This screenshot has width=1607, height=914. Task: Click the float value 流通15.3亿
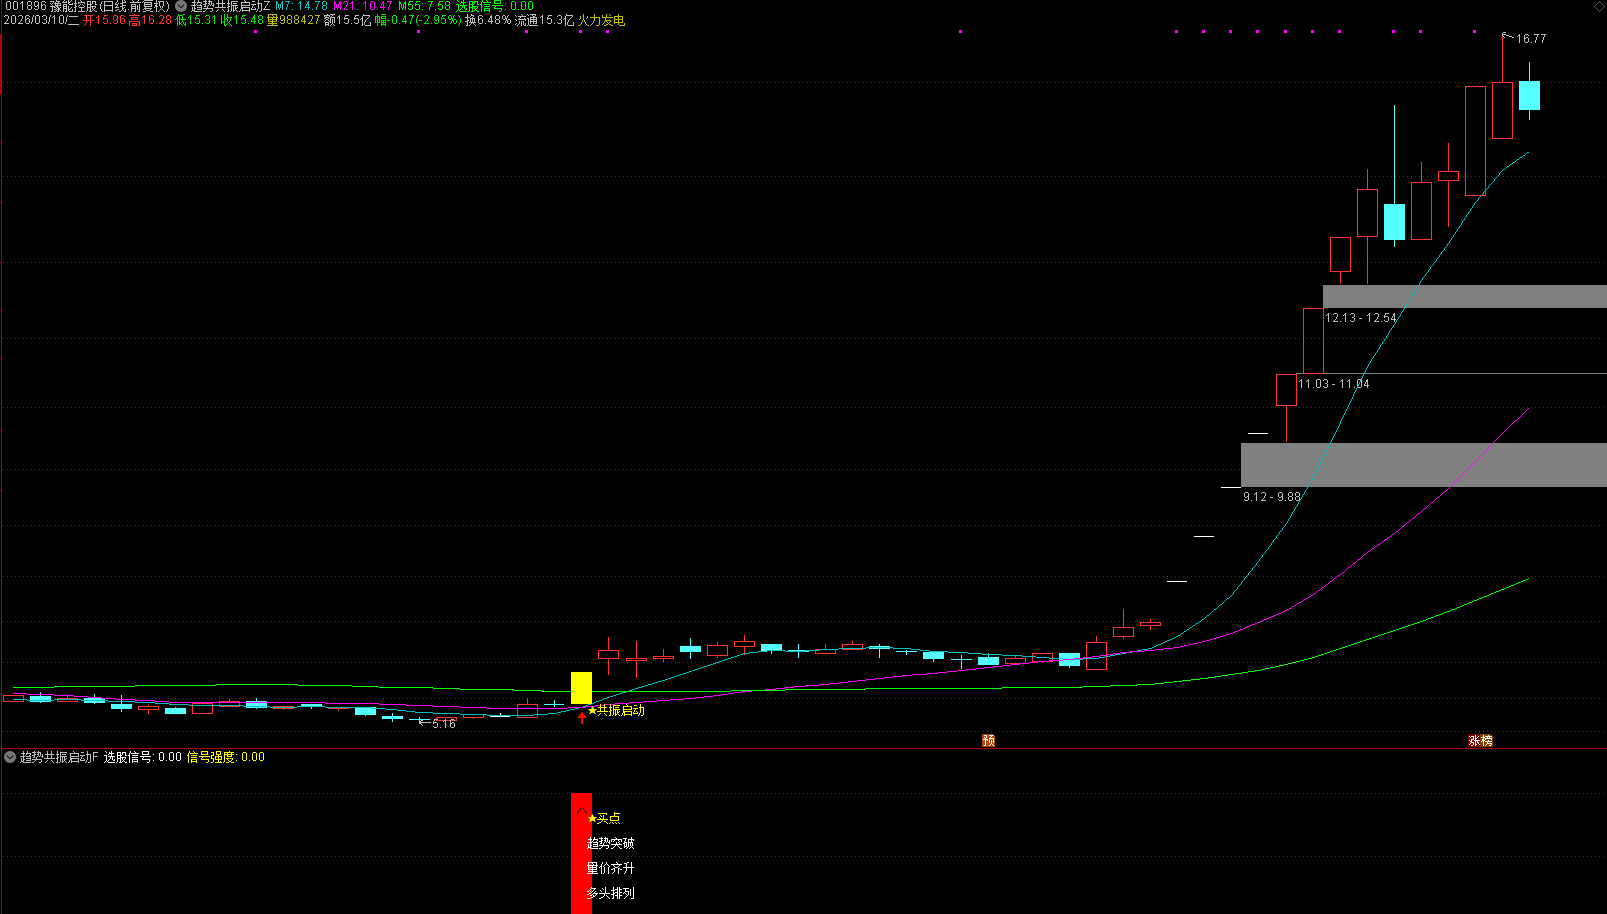point(544,20)
